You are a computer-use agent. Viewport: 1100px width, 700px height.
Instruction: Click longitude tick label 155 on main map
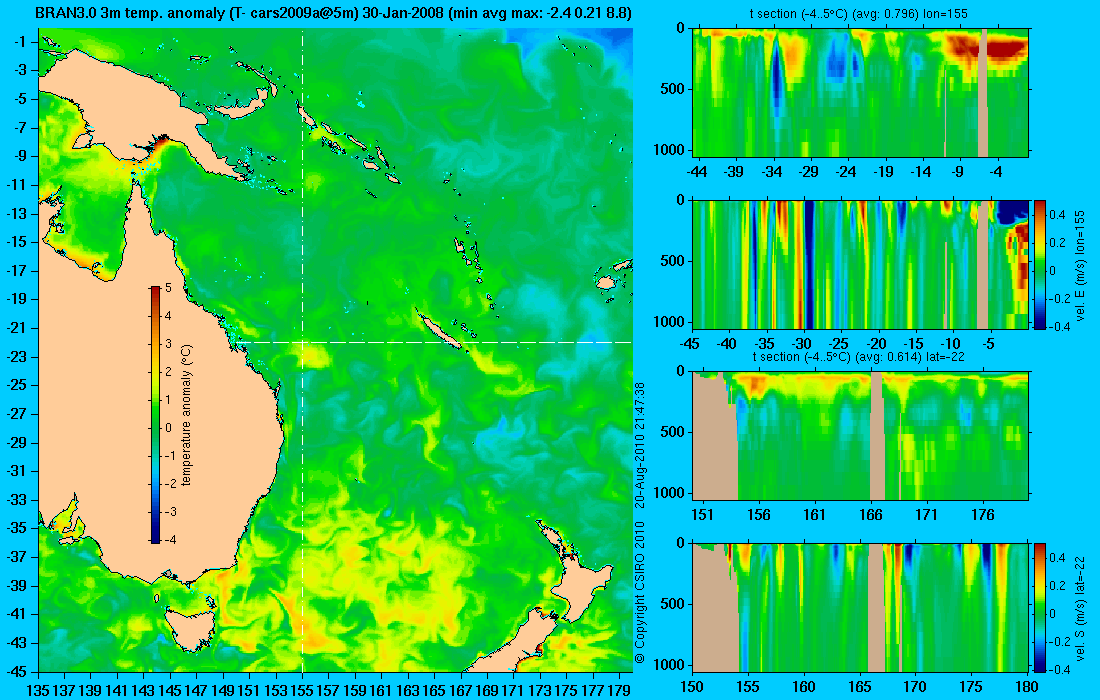coord(302,690)
